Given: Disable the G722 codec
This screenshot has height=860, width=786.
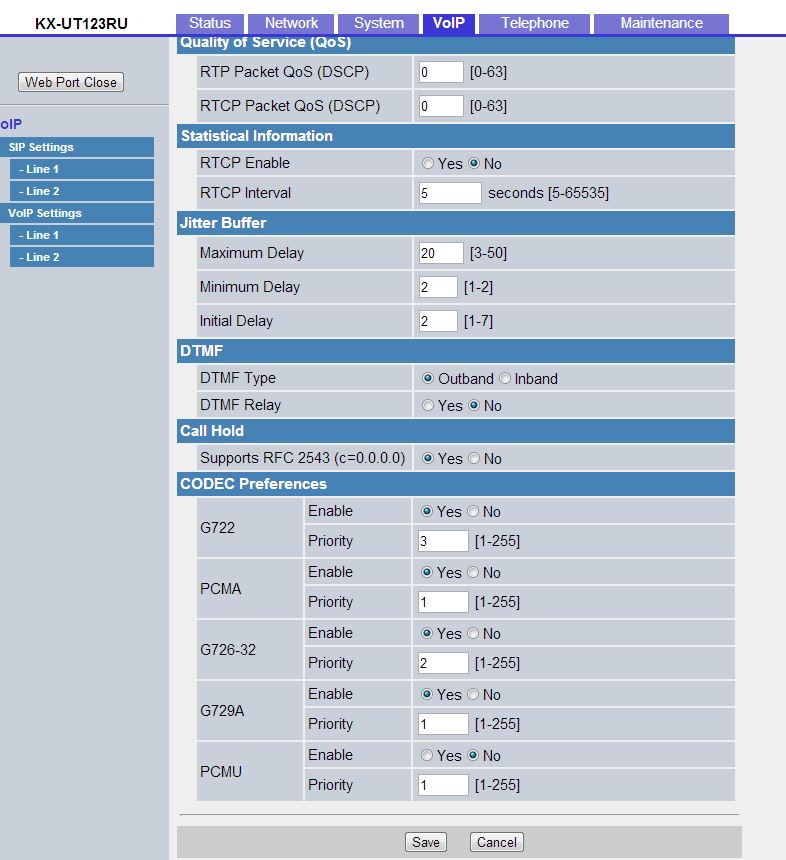Looking at the screenshot, I should [x=474, y=512].
